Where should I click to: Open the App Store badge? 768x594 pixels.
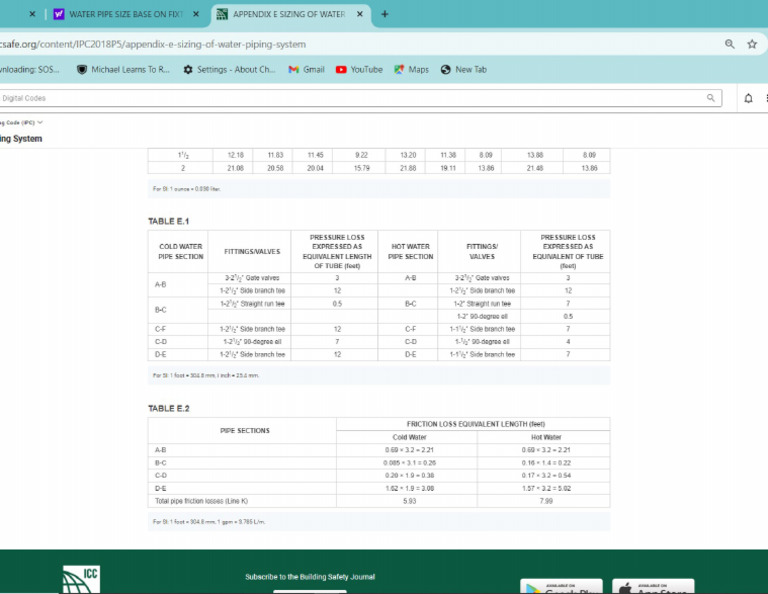coord(653,587)
